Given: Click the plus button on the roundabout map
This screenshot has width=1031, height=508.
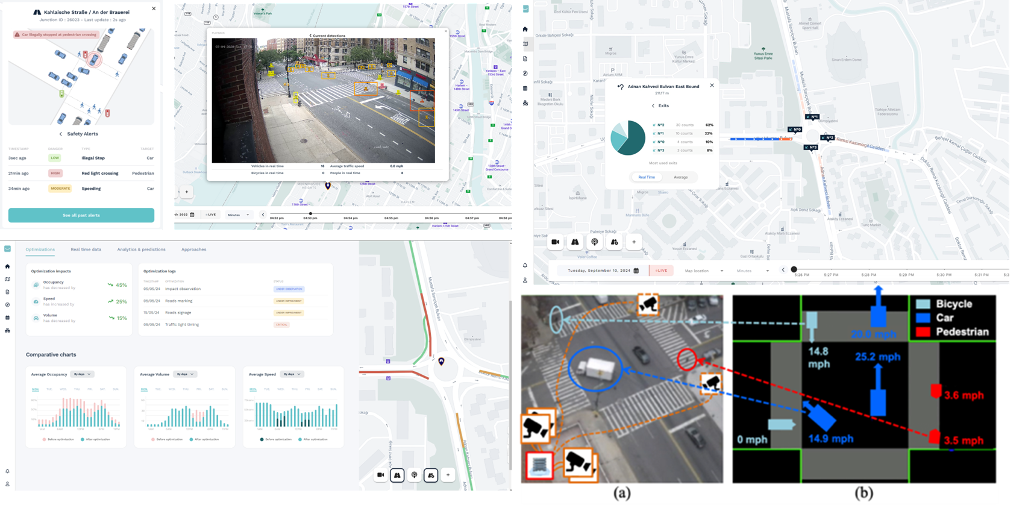Looking at the screenshot, I should point(448,475).
